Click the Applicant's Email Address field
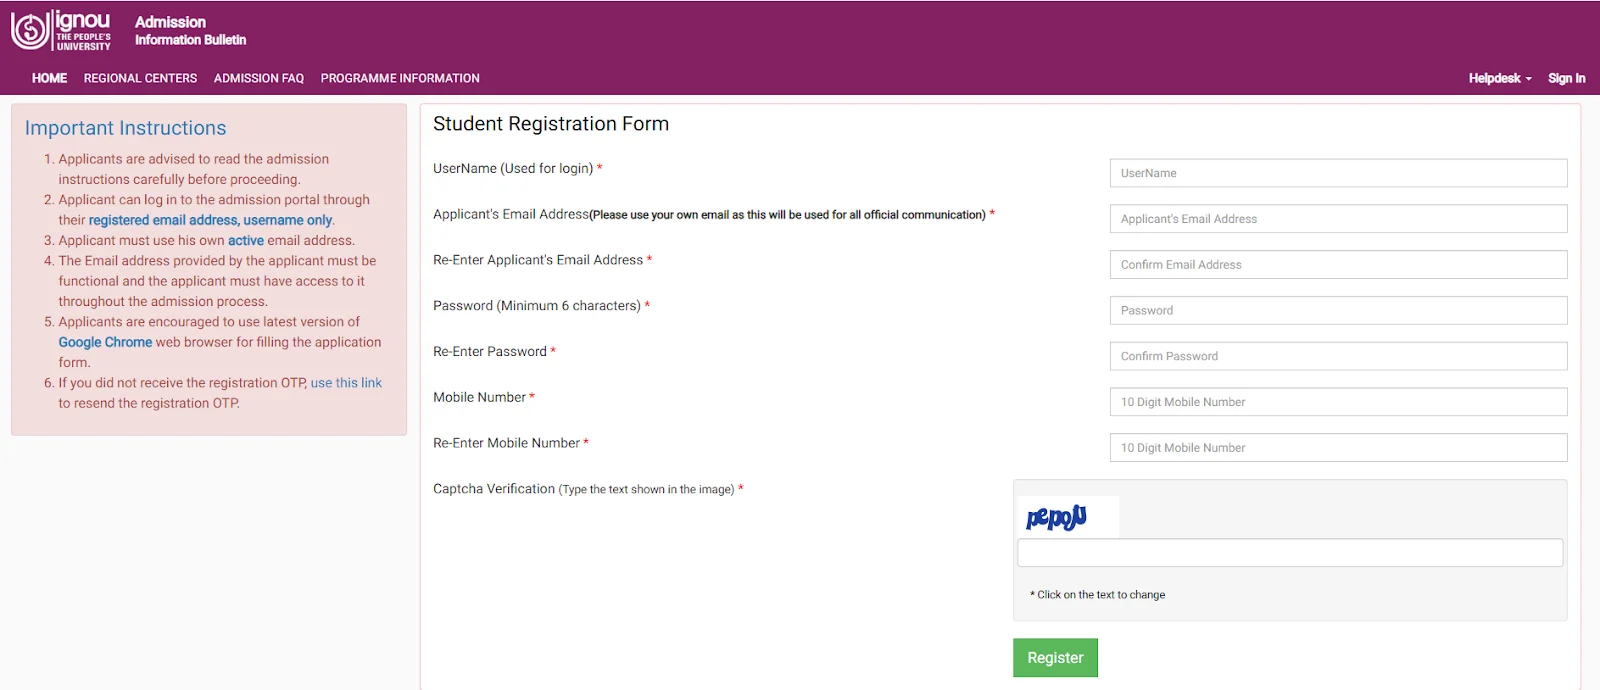1600x690 pixels. tap(1337, 218)
